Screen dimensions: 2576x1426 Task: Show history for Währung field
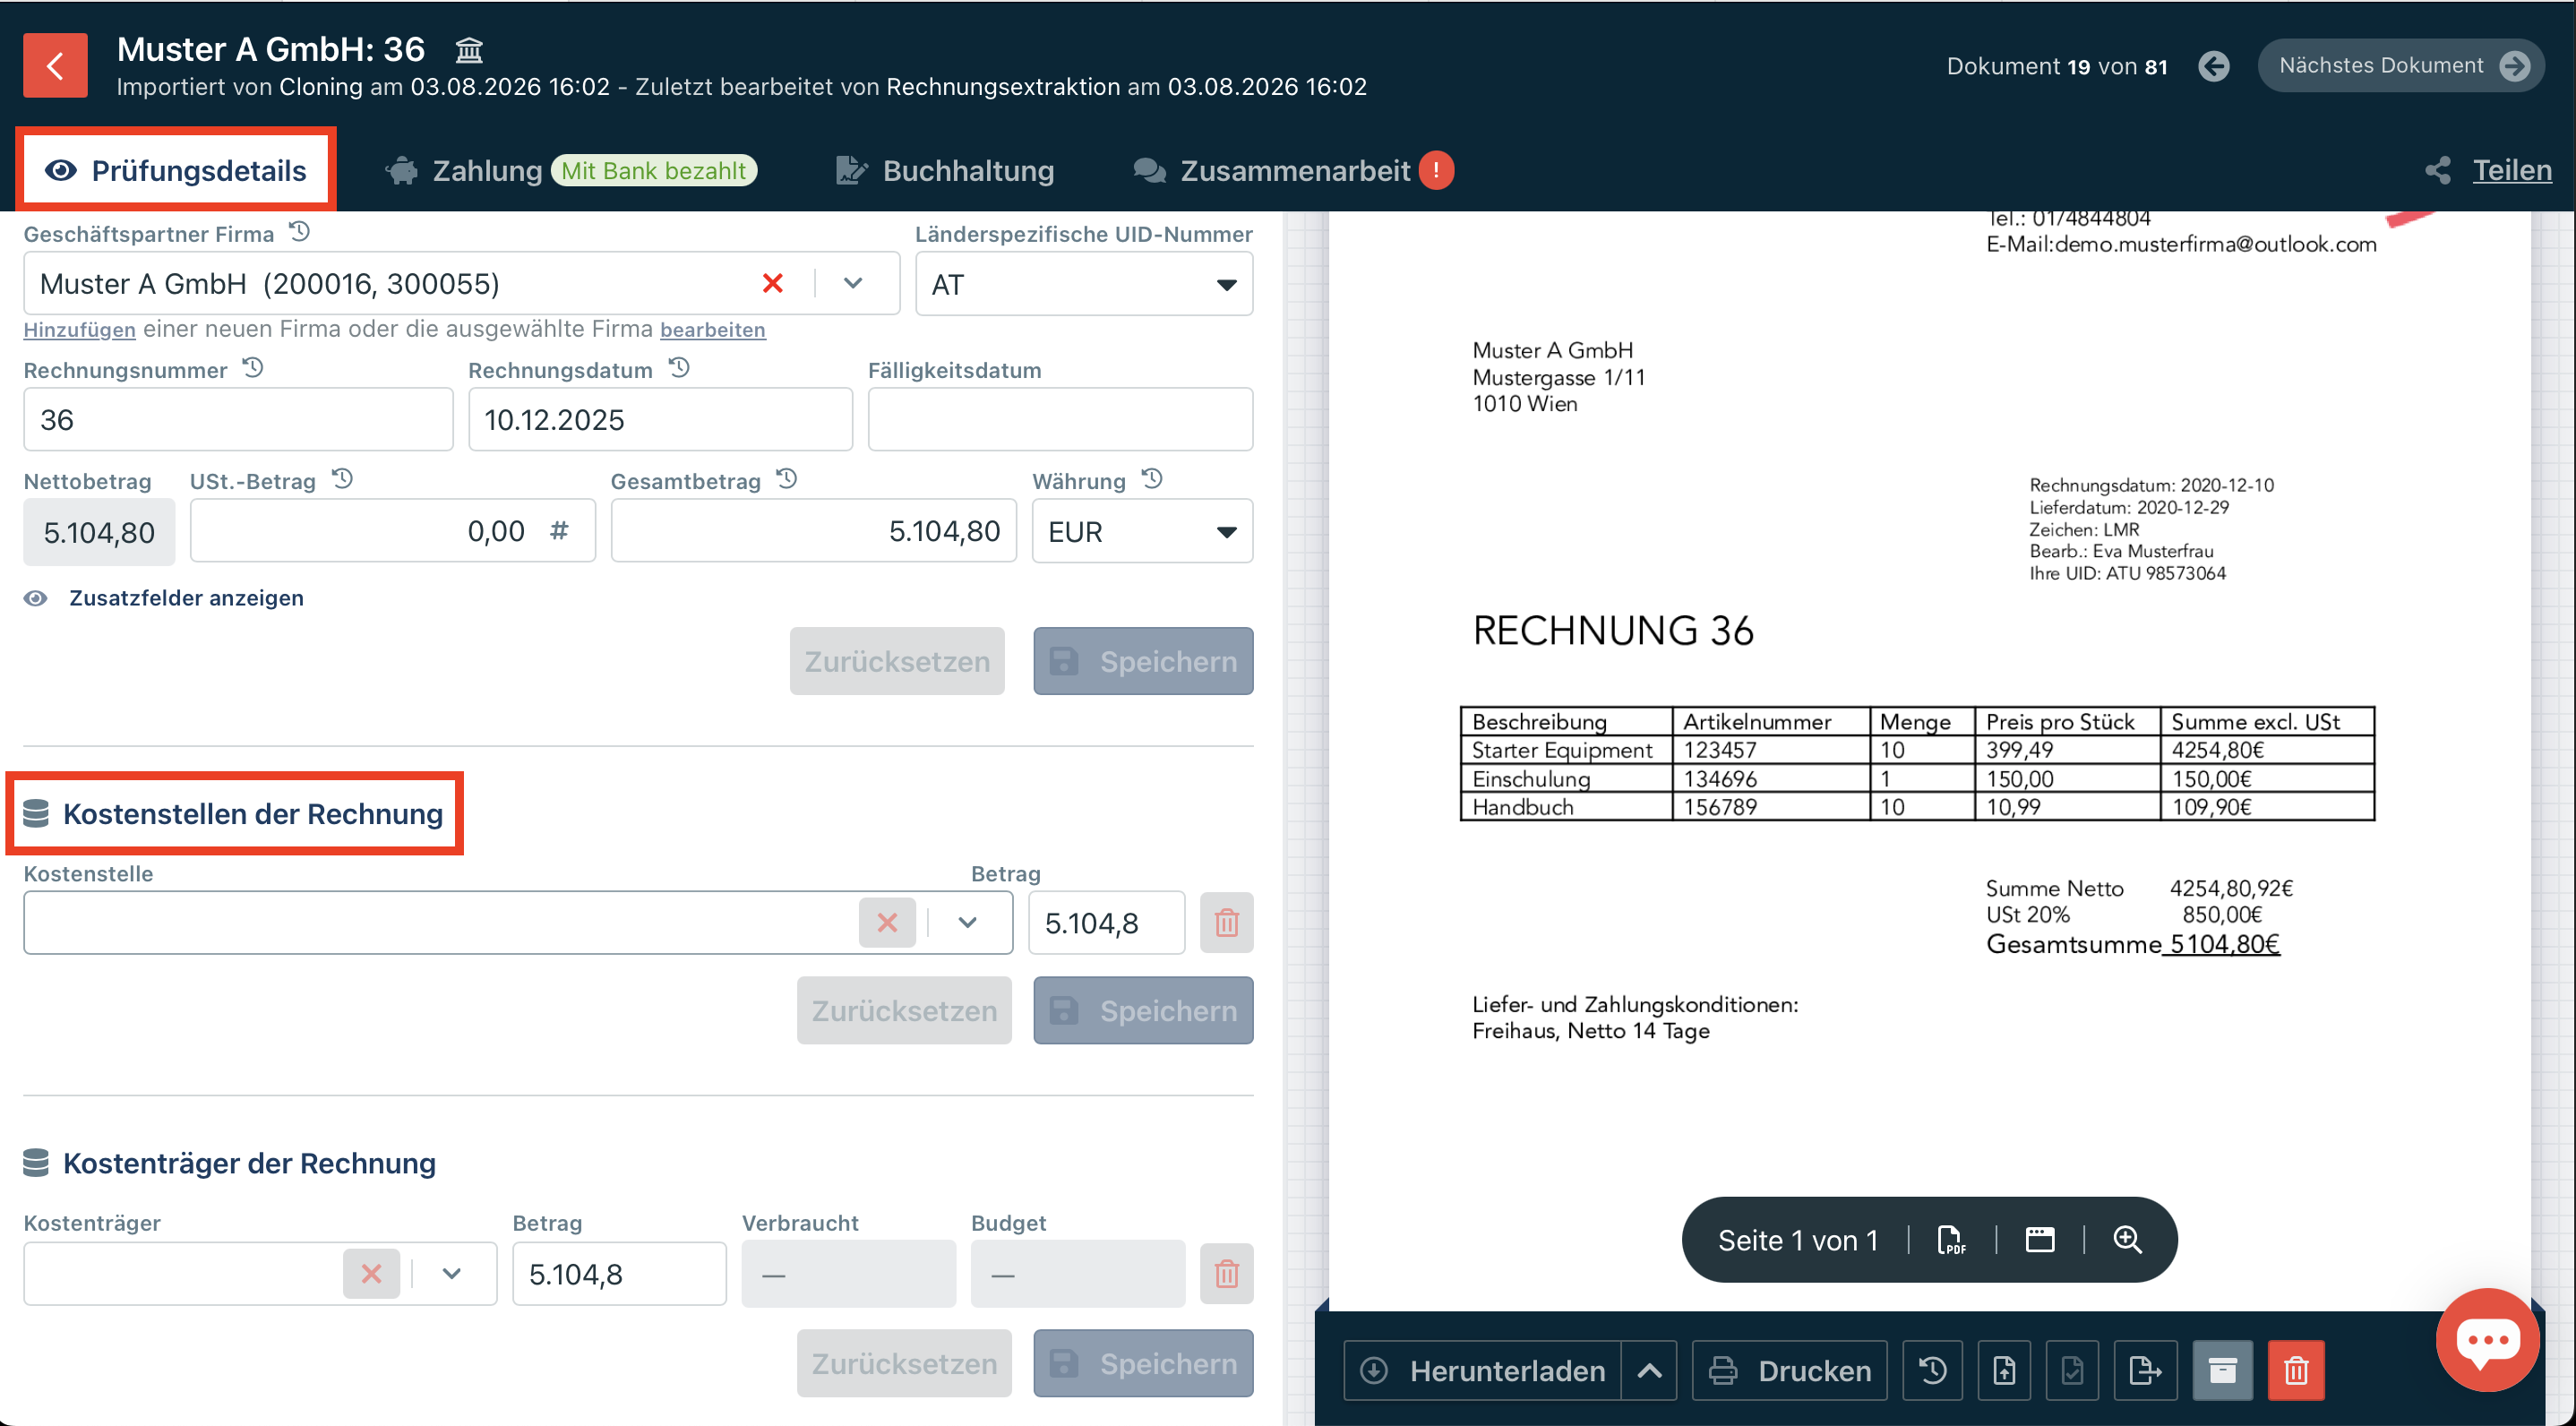[1152, 480]
